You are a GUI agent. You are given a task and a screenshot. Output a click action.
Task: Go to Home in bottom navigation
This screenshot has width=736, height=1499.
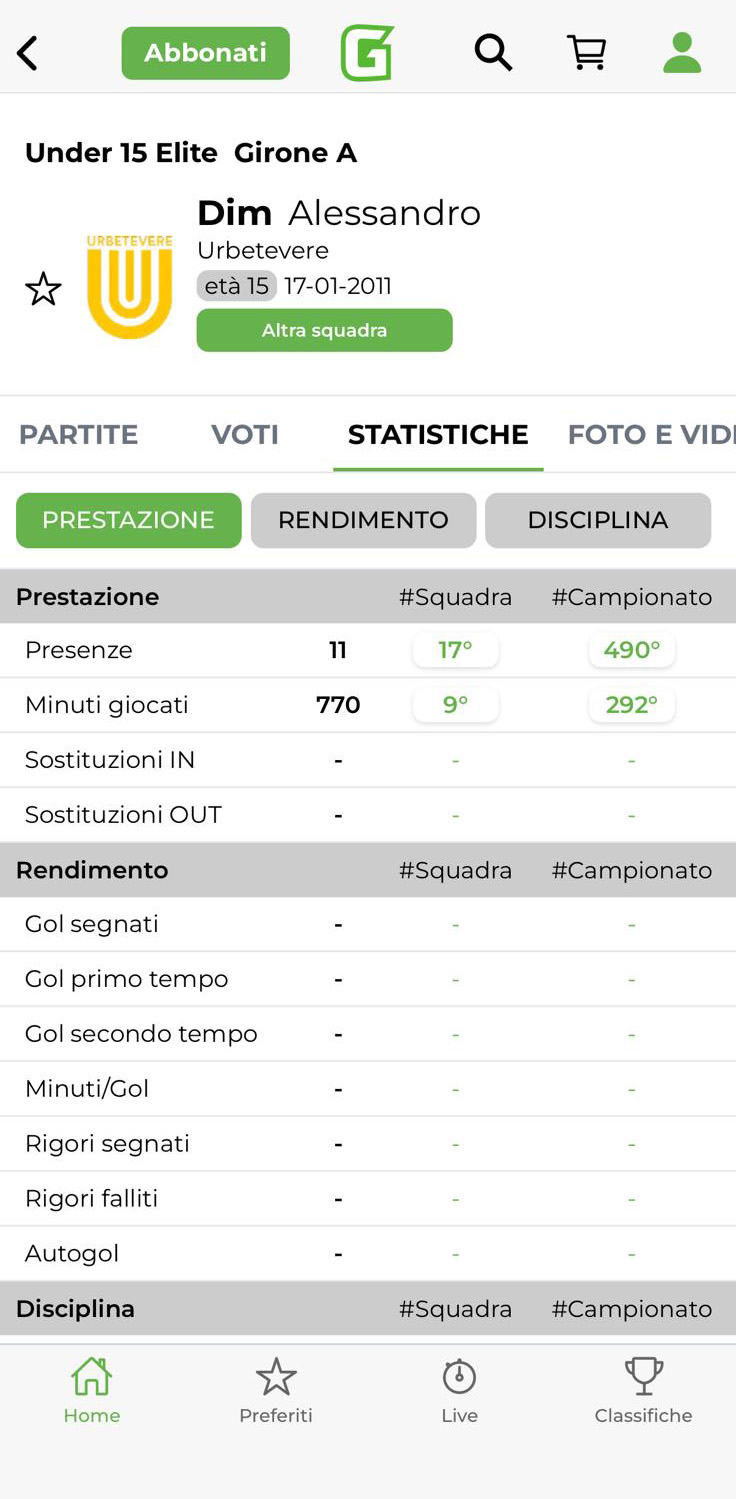(x=91, y=1389)
